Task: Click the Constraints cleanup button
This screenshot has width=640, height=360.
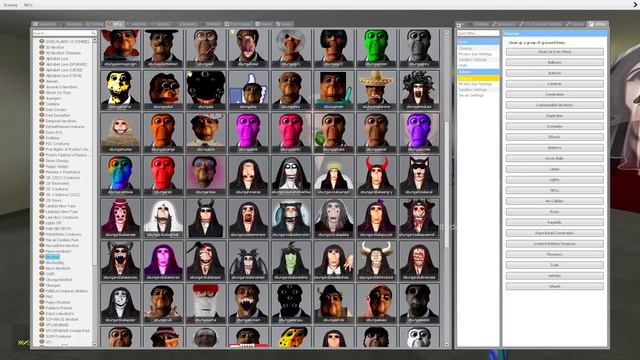Action: tap(554, 94)
